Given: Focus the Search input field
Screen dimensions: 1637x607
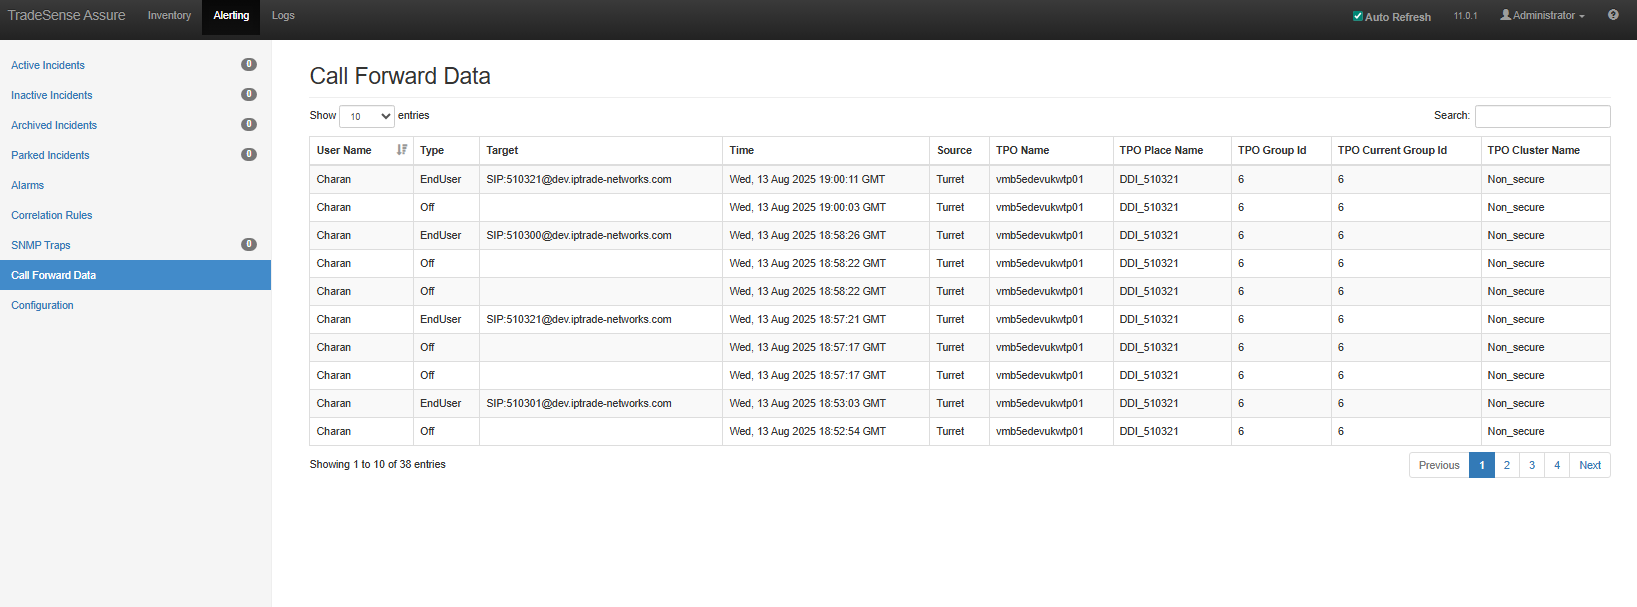Looking at the screenshot, I should point(1542,116).
